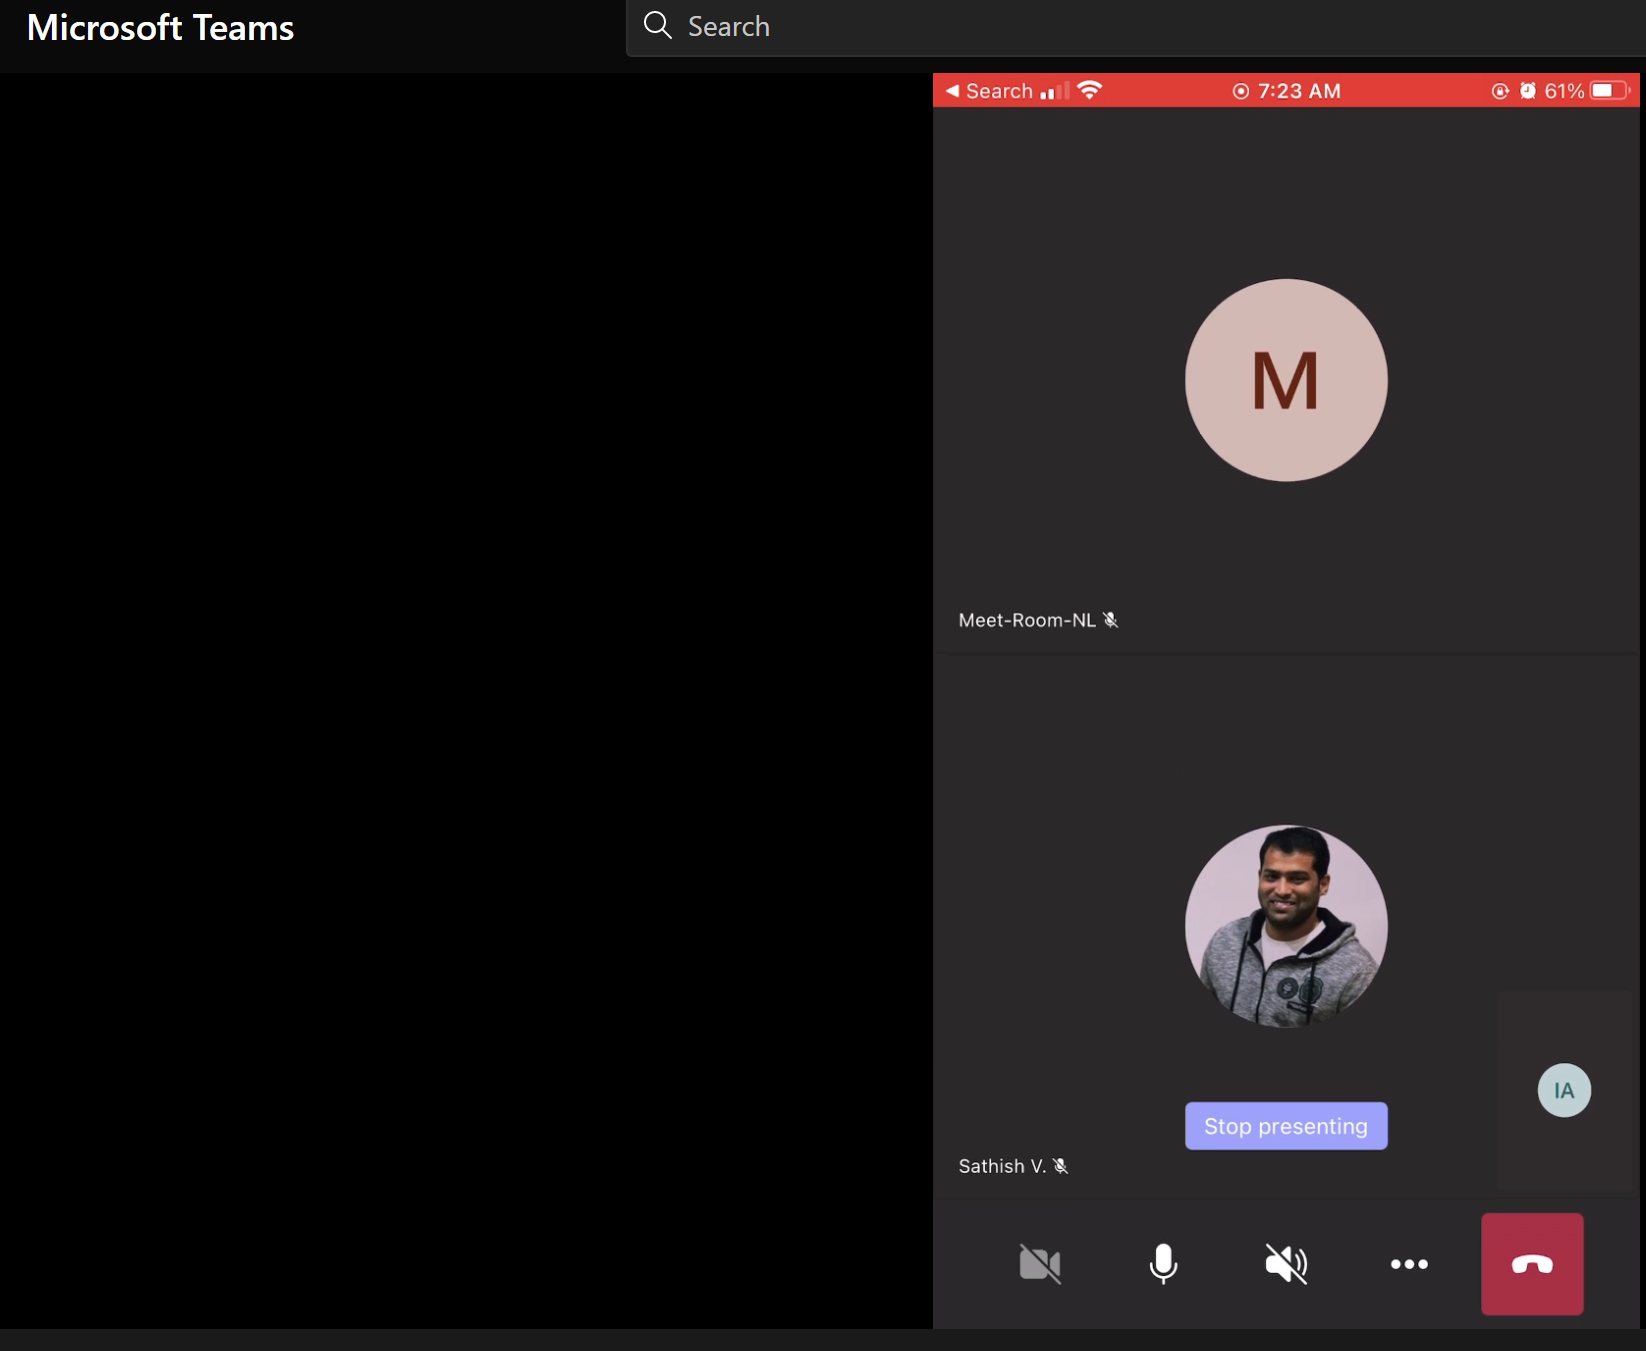Click the Stop presenting button
Viewport: 1646px width, 1351px height.
(x=1286, y=1126)
